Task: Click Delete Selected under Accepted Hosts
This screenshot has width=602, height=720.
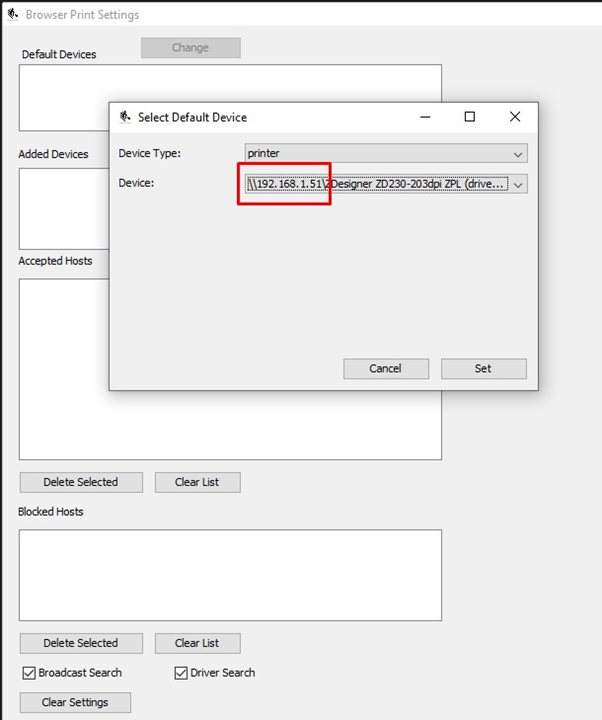Action: [81, 482]
